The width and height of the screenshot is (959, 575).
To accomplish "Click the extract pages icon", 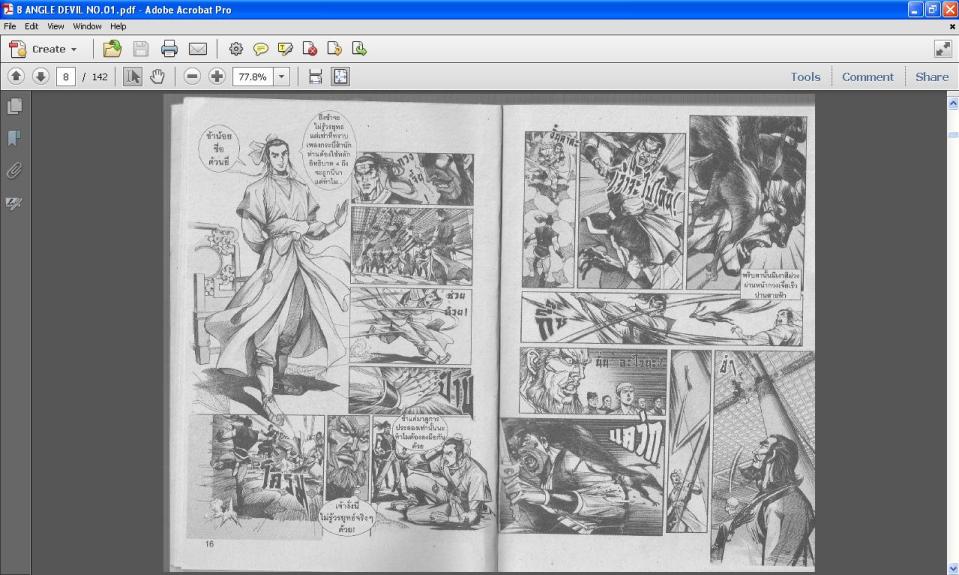I will point(335,49).
